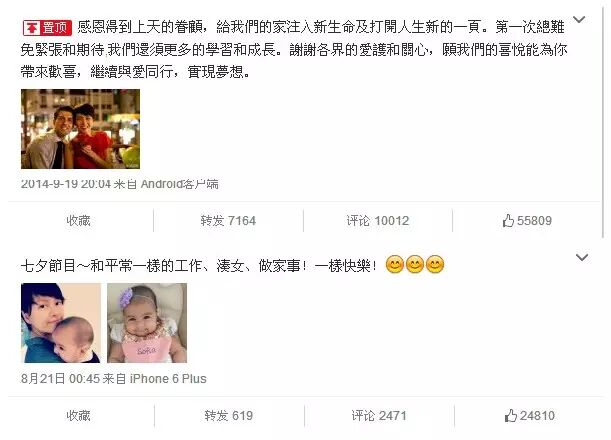
Task: Open the 8月21日 00:45 timestamp link
Action: [60, 378]
